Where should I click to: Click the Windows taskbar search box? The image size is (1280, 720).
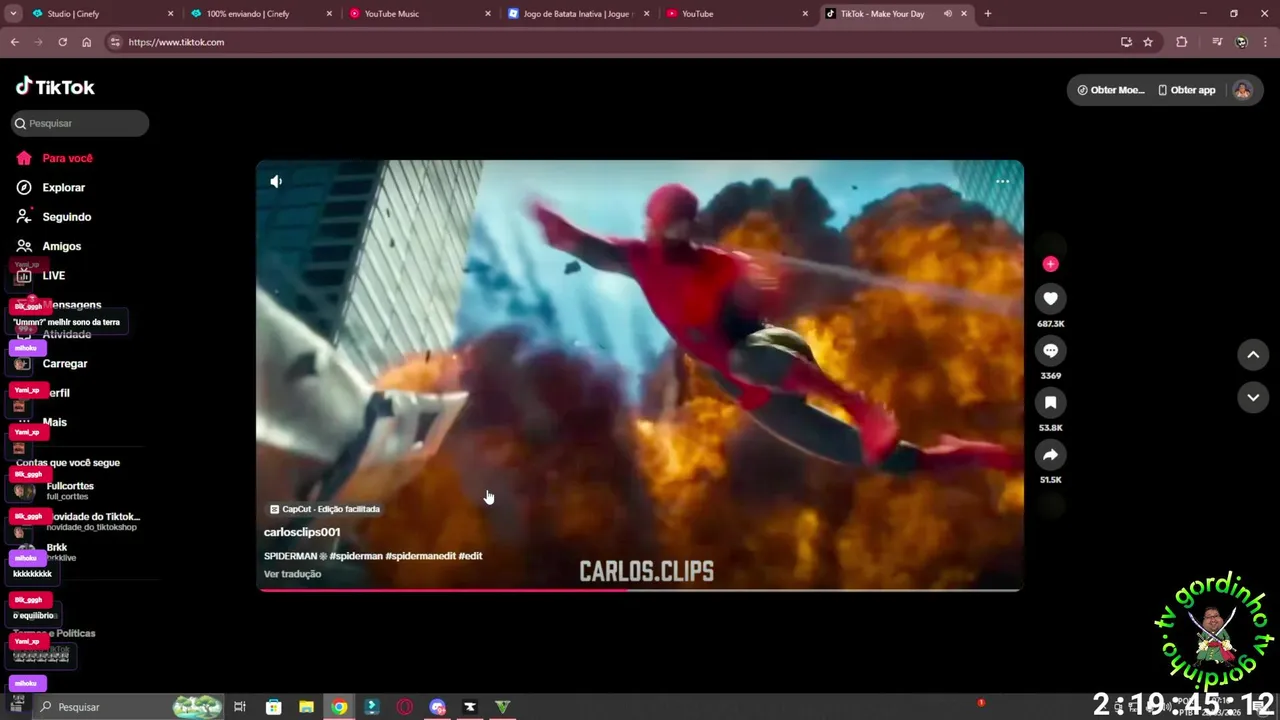click(x=128, y=707)
